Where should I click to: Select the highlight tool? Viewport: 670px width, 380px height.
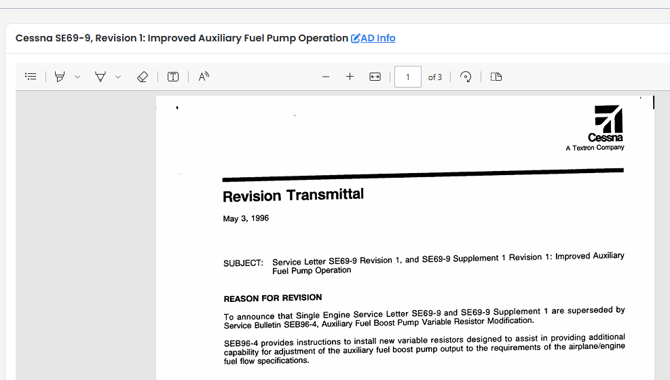[x=60, y=77]
